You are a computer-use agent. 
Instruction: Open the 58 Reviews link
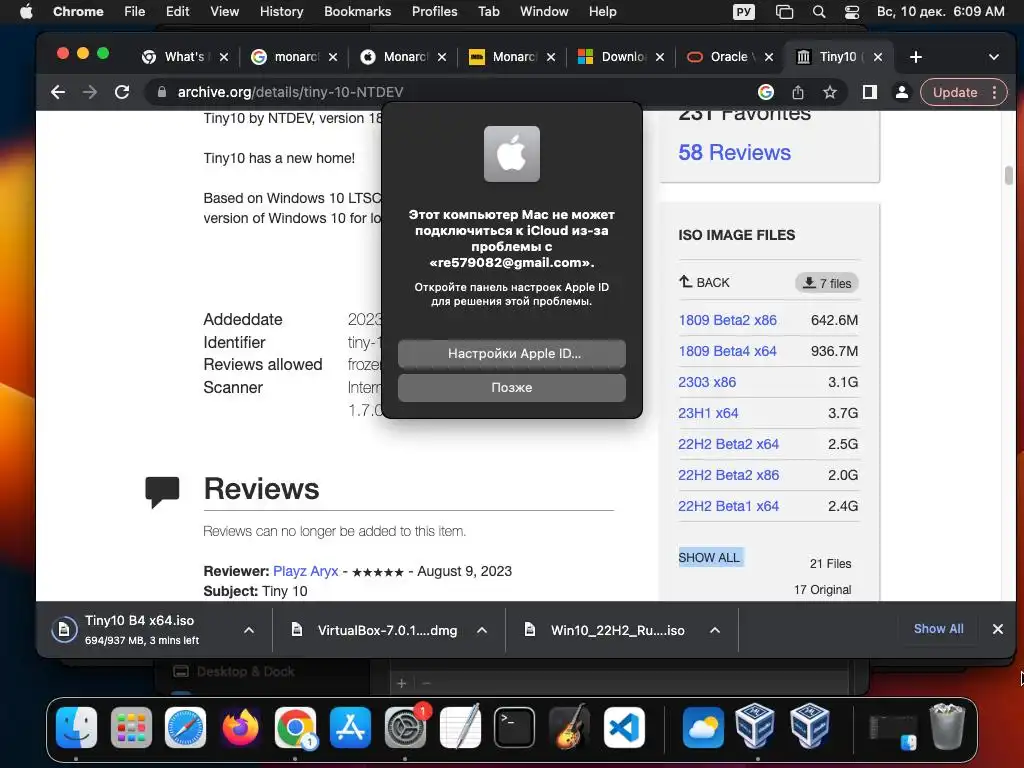[x=734, y=153]
